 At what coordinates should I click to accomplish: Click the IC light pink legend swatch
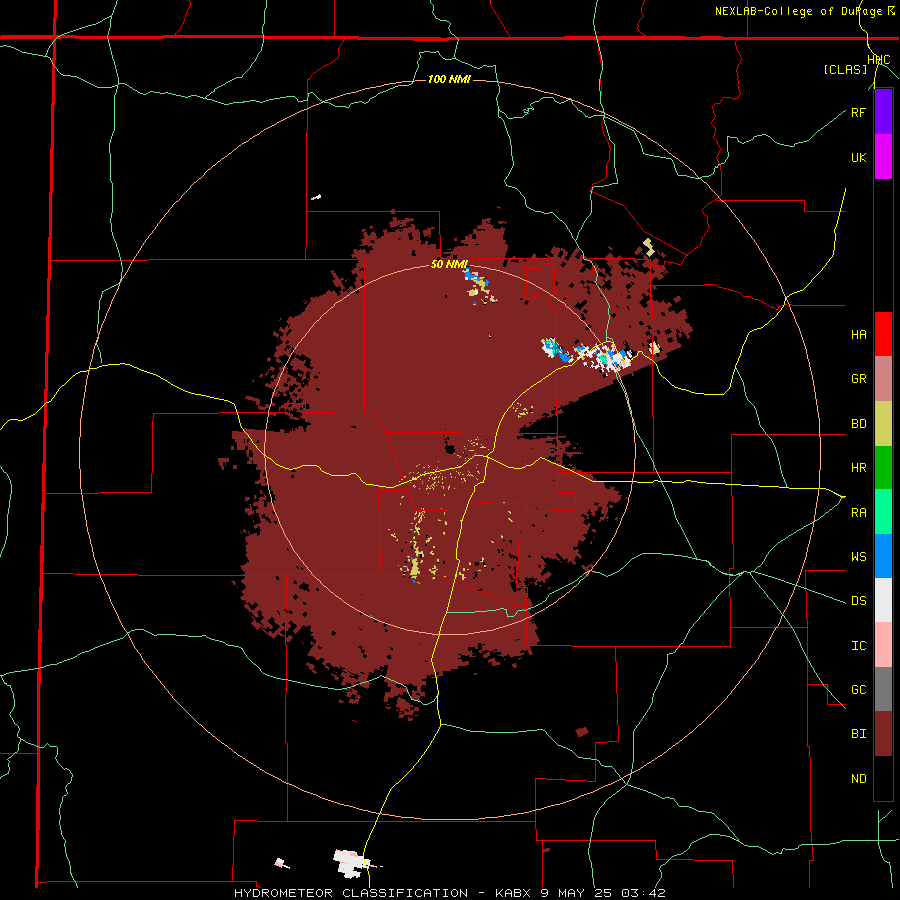[883, 645]
